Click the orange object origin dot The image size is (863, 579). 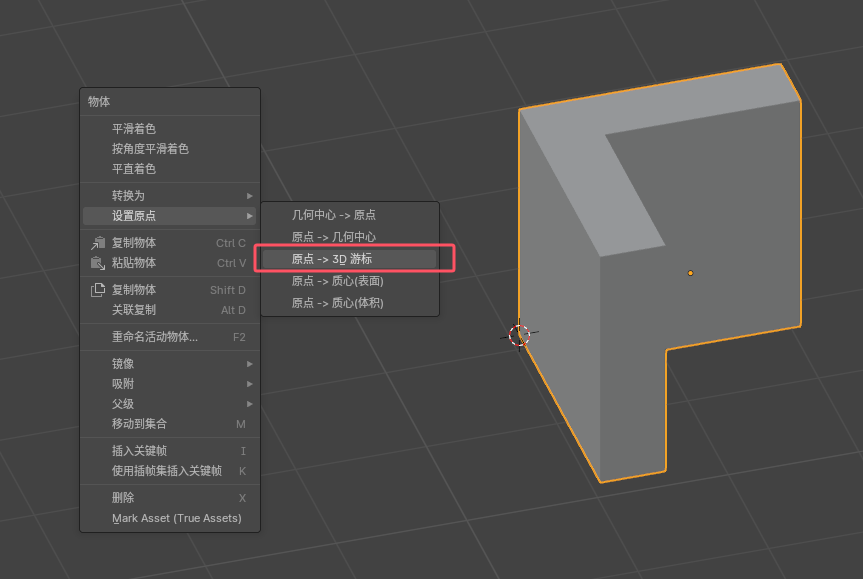pyautogui.click(x=690, y=273)
